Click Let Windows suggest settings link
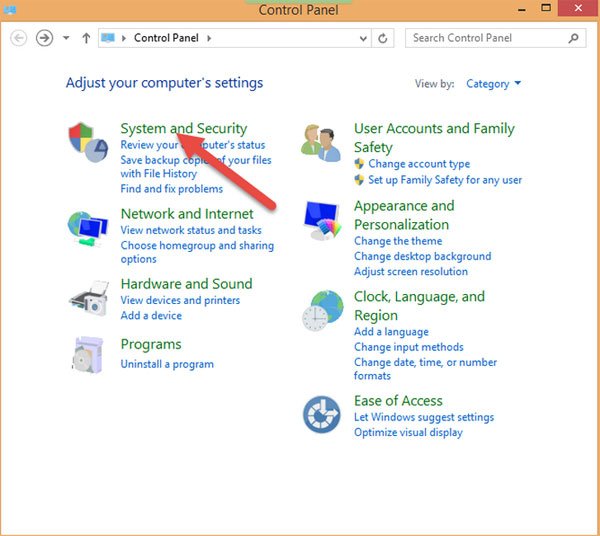Screen dimensions: 600x536 click(424, 417)
